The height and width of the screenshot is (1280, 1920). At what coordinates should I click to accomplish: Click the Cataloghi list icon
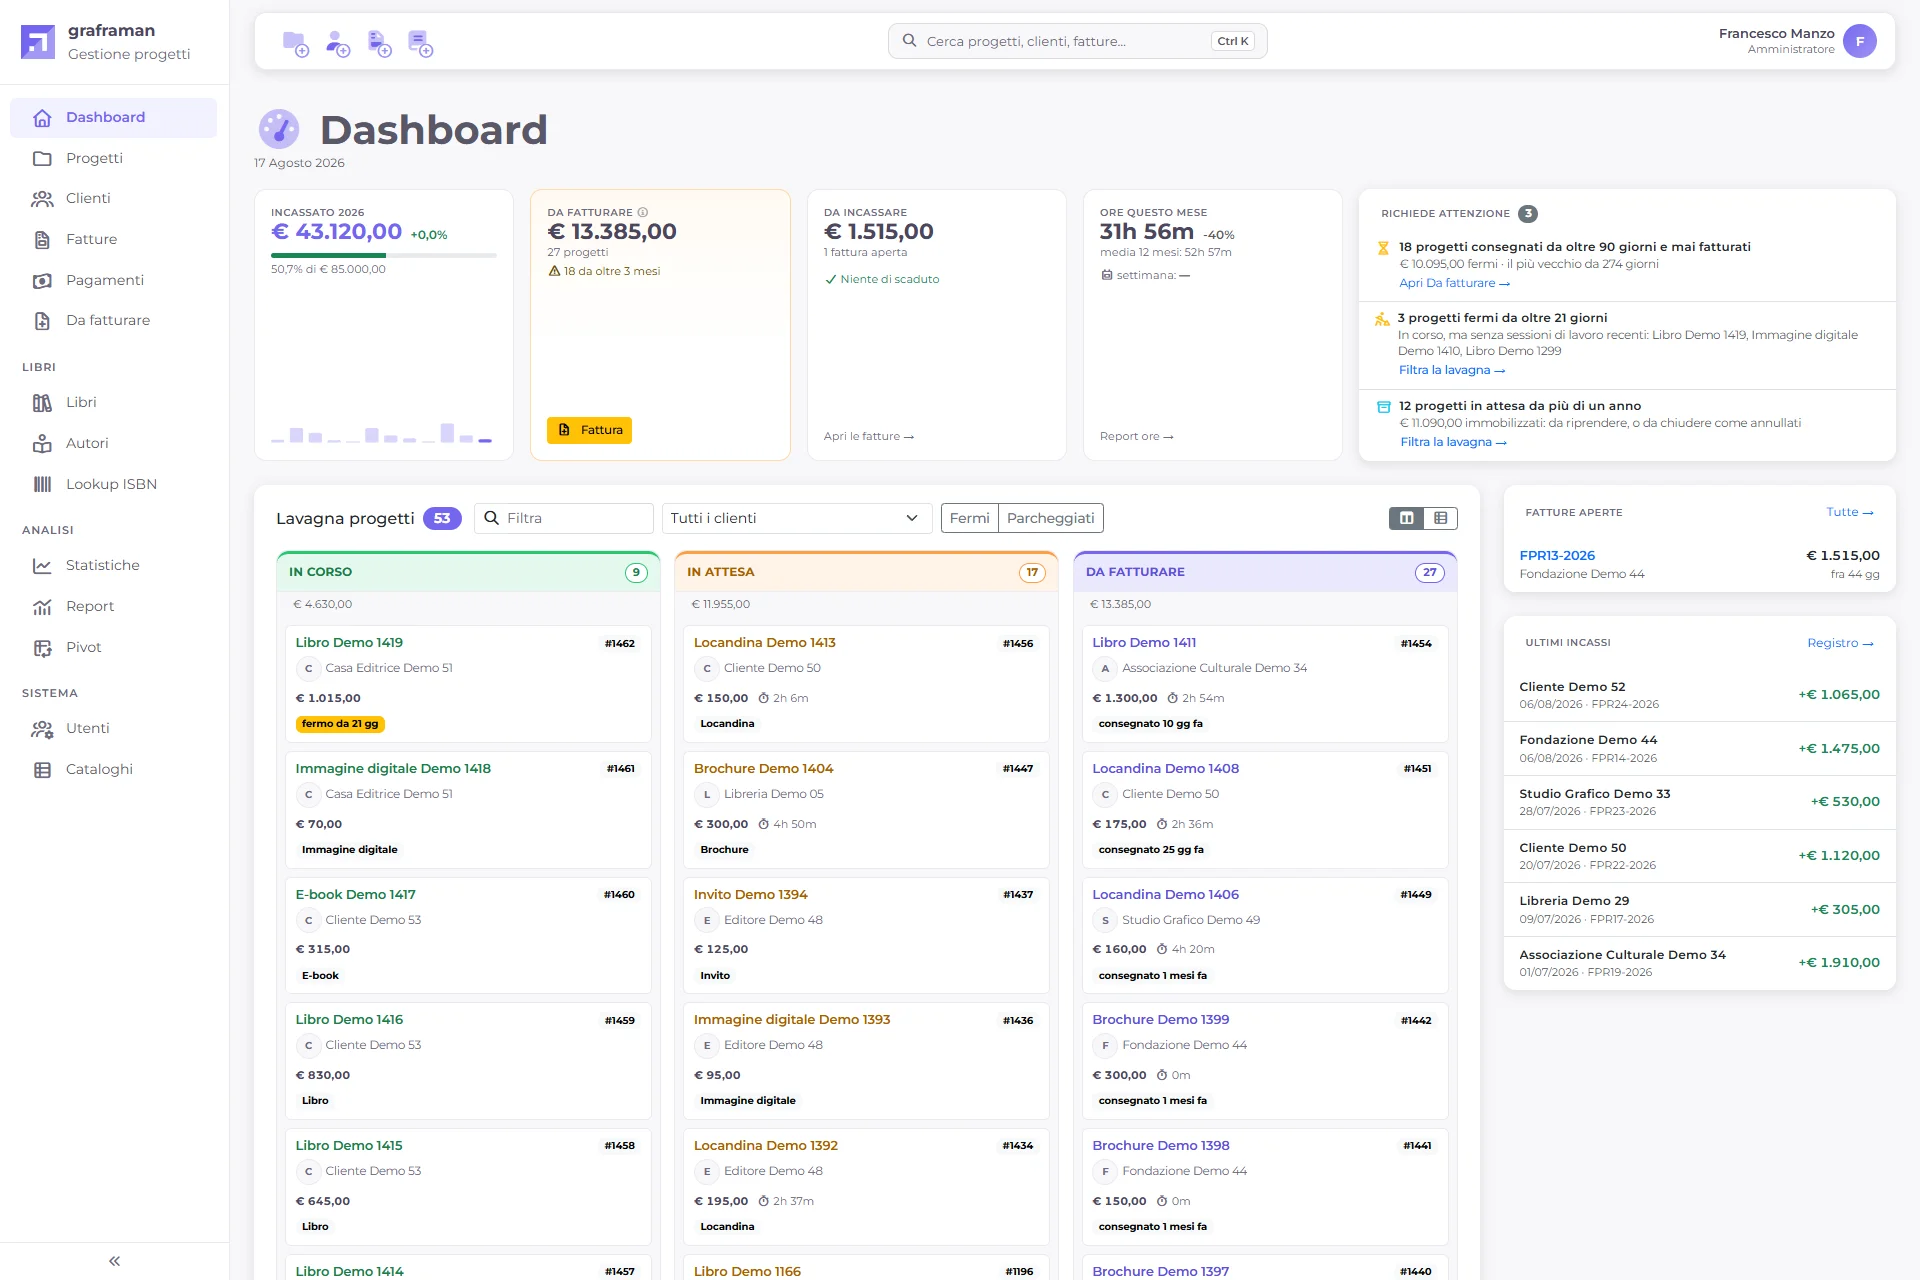tap(42, 770)
